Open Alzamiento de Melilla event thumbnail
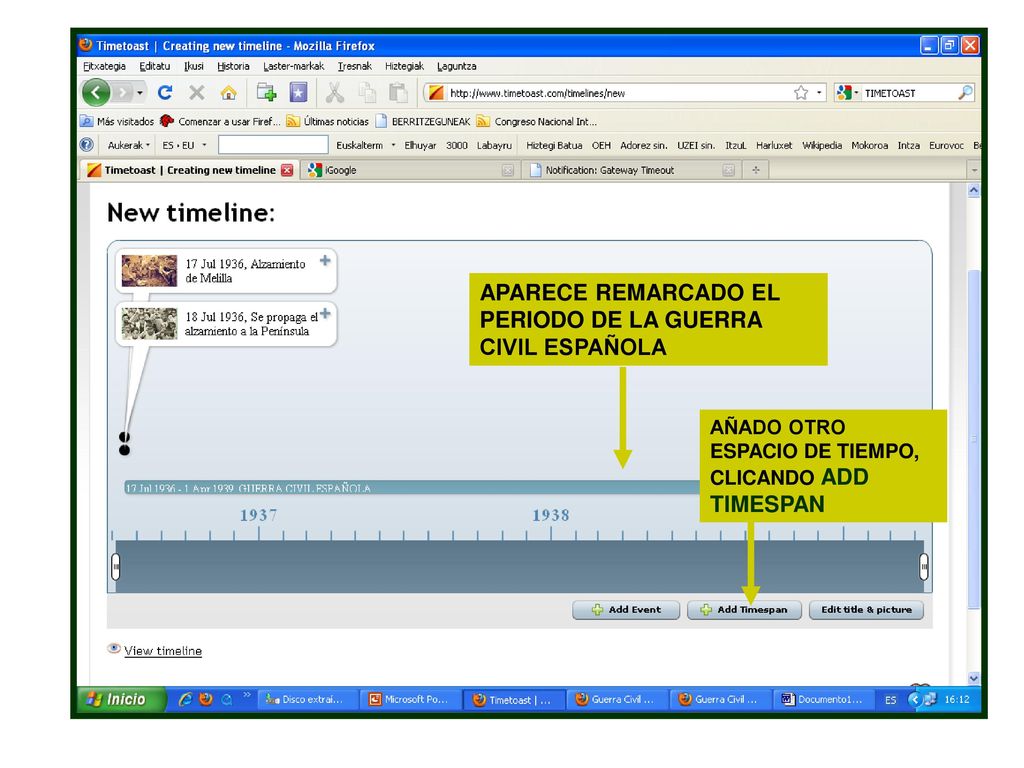1024x768 pixels. [x=149, y=271]
